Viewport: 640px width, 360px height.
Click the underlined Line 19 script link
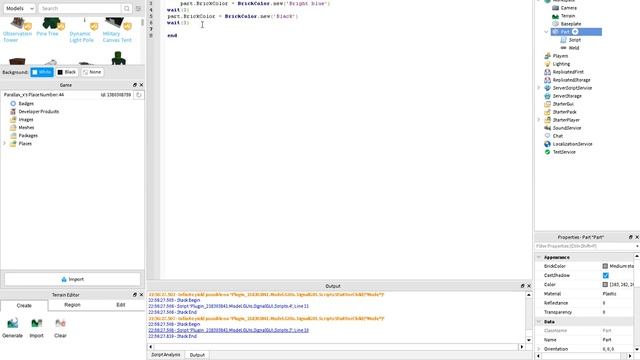click(x=229, y=330)
